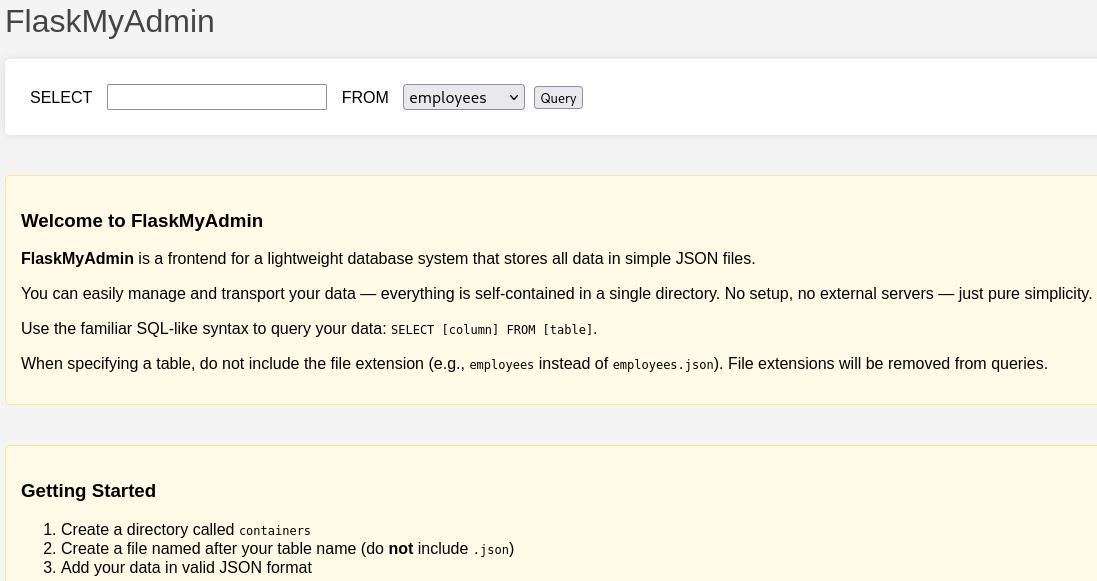Click the 'You can easily manage' paragraph
Viewport: 1097px width, 581px height.
[x=556, y=294]
